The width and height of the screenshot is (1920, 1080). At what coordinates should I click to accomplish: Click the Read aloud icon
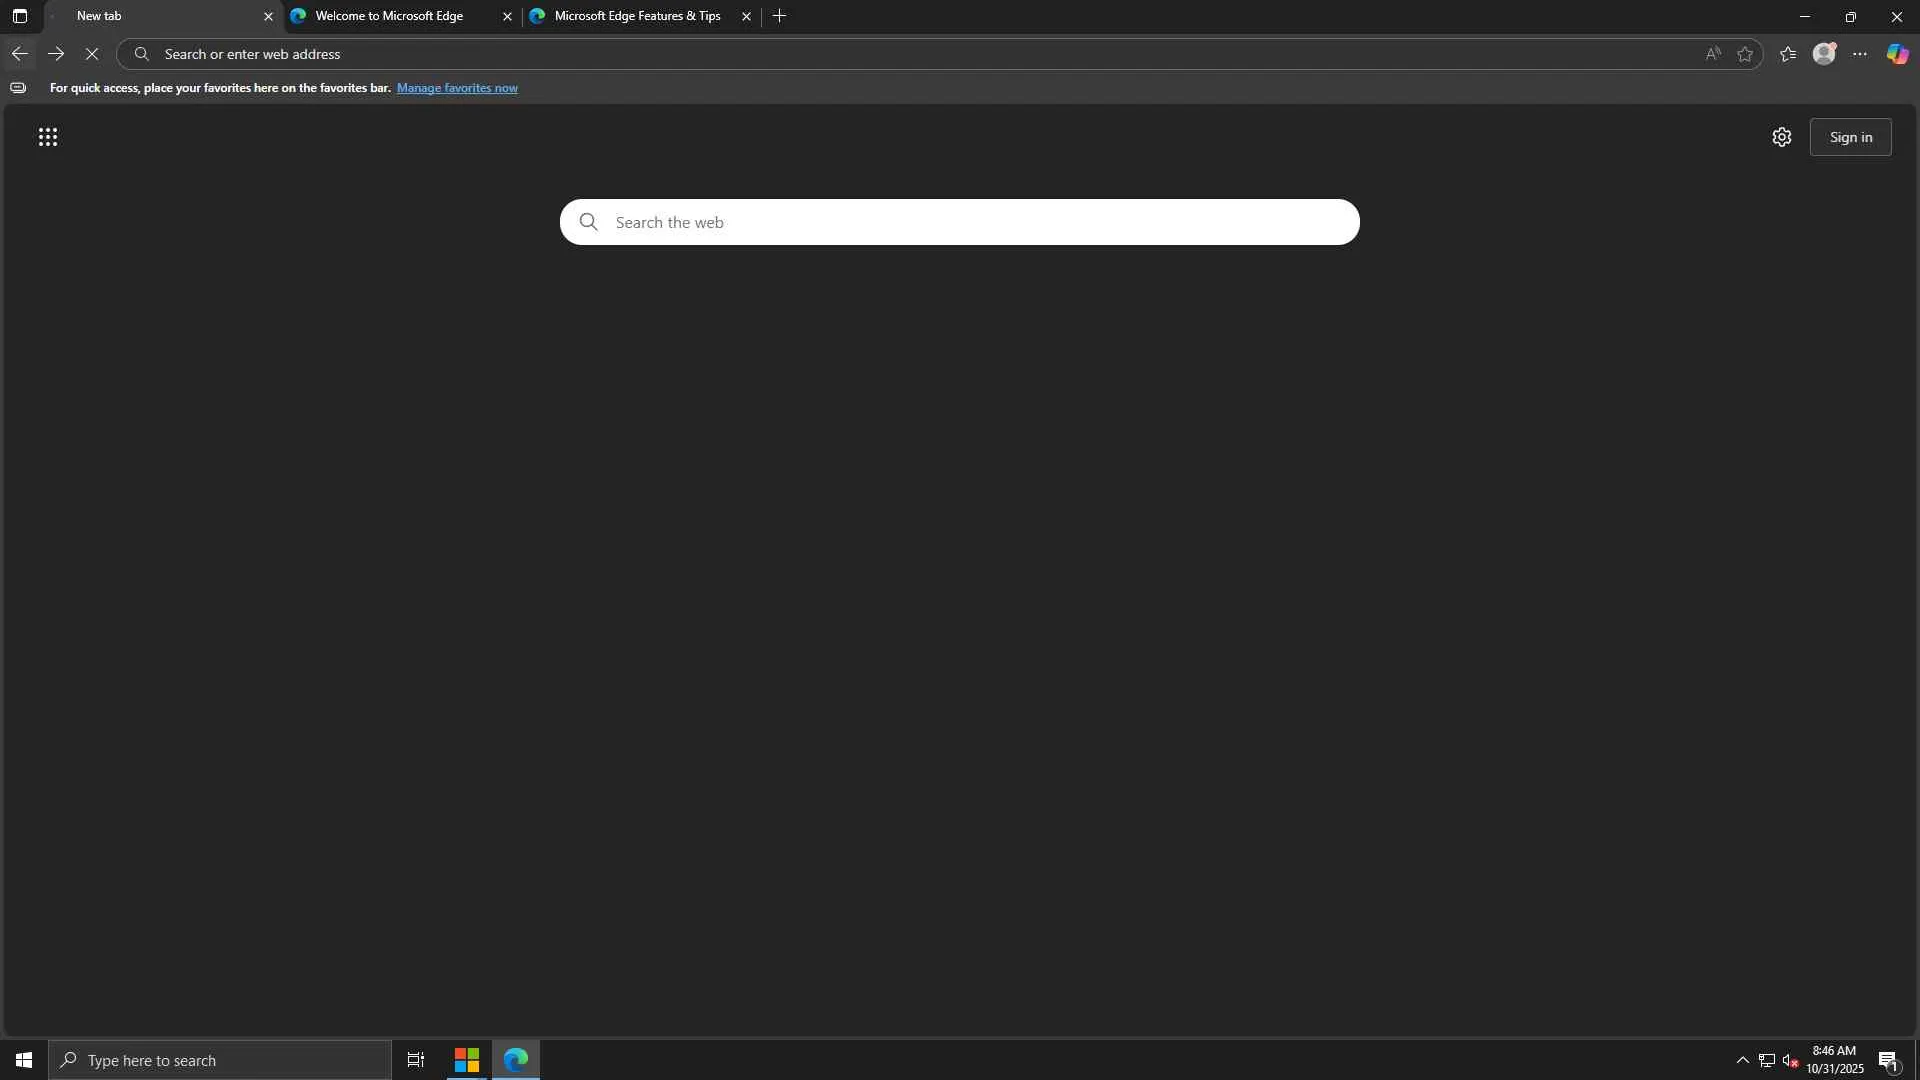click(x=1713, y=54)
